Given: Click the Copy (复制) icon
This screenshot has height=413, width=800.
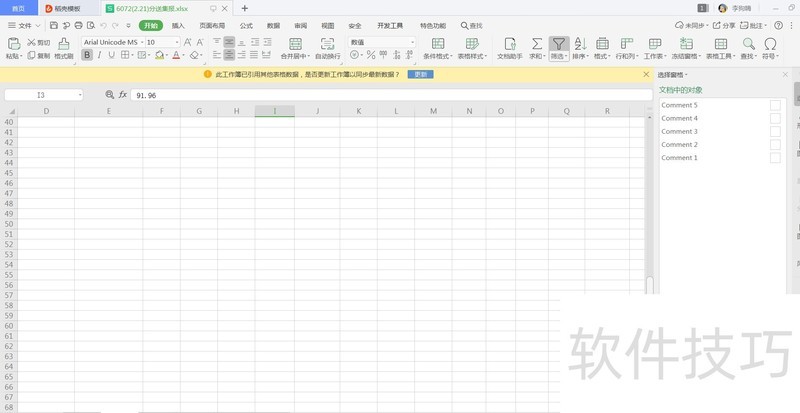Looking at the screenshot, I should 31,56.
